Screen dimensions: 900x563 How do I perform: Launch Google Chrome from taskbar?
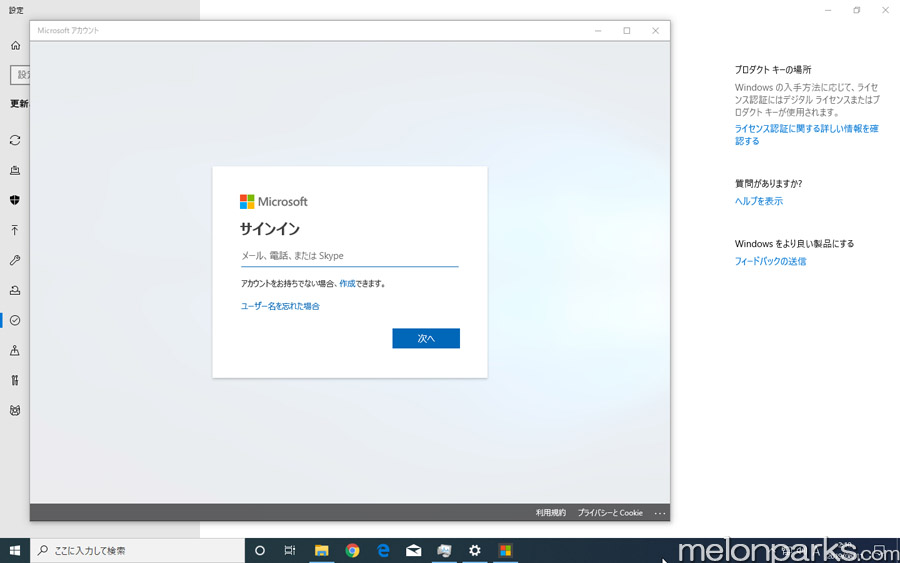(x=352, y=550)
